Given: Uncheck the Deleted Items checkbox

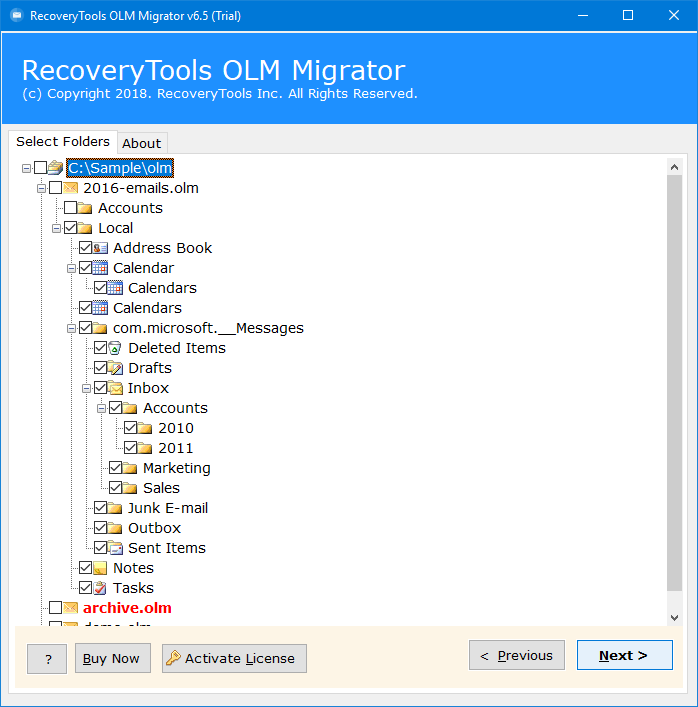Looking at the screenshot, I should tap(100, 348).
